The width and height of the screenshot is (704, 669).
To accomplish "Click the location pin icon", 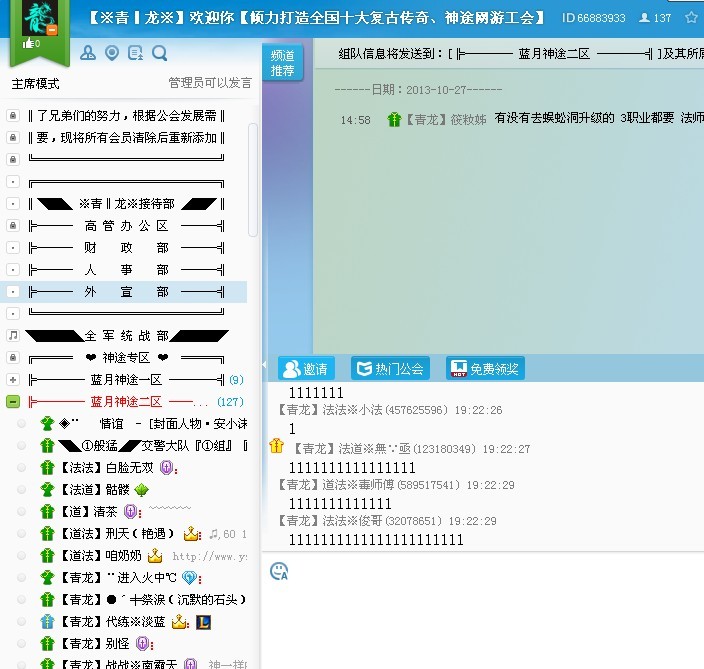I will tap(112, 53).
